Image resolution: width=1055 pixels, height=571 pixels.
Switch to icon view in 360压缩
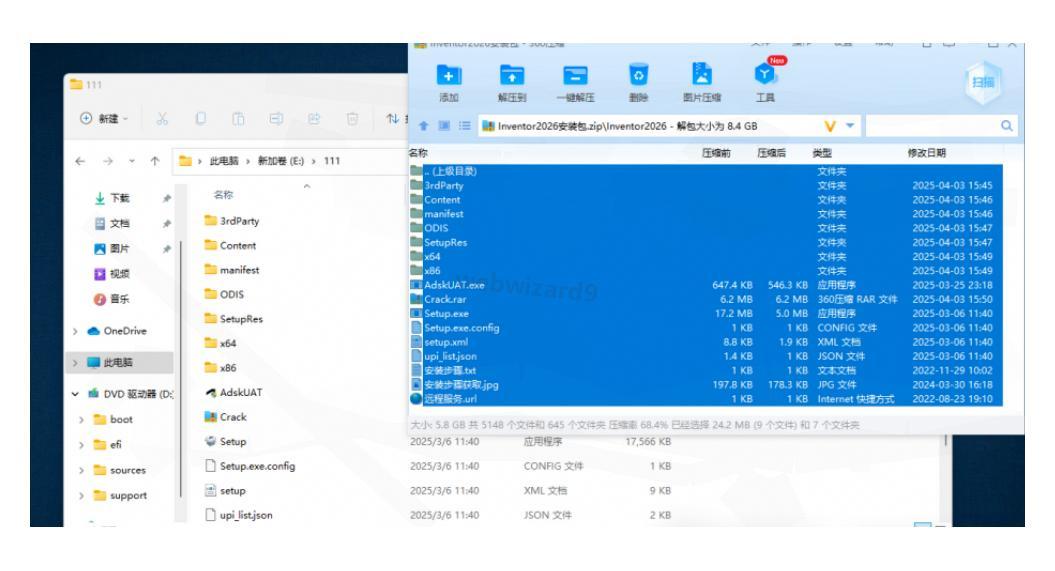pos(444,126)
